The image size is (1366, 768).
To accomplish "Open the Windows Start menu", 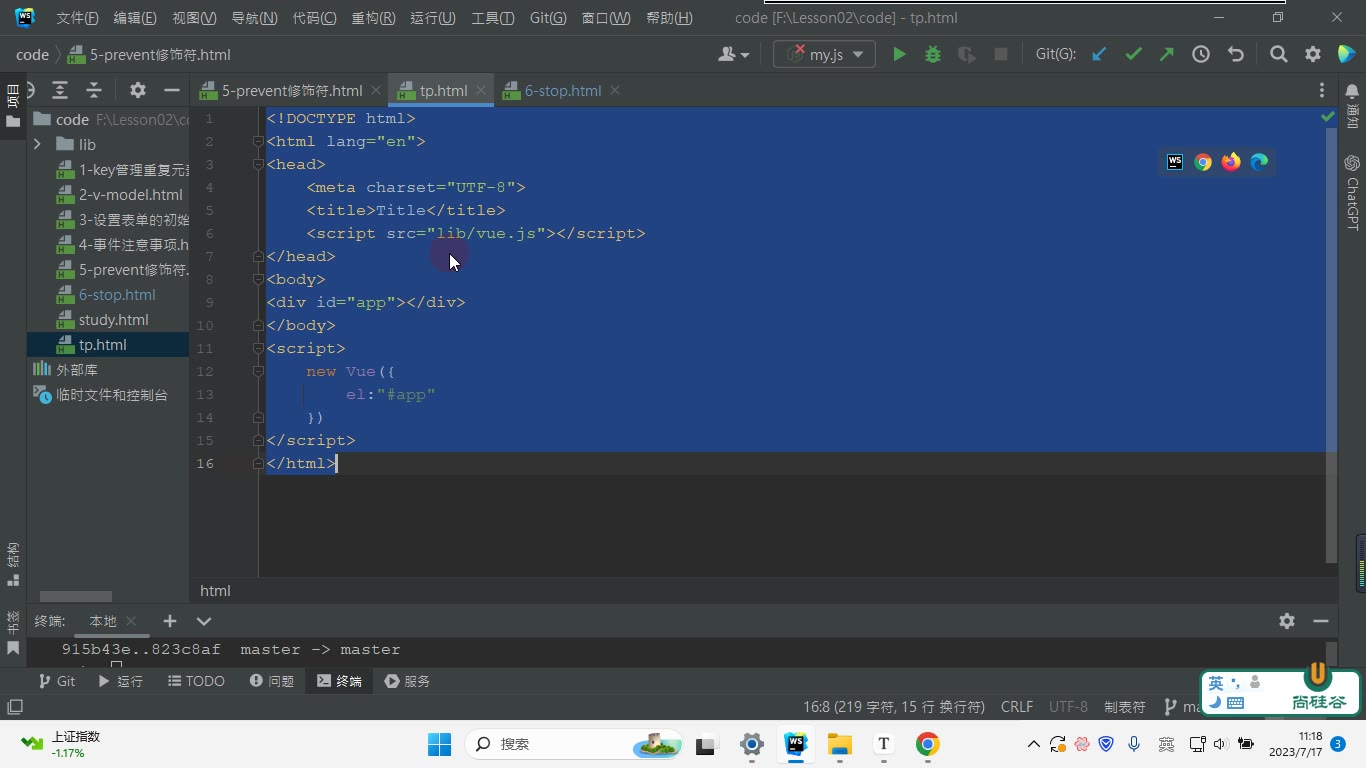I will tap(439, 744).
